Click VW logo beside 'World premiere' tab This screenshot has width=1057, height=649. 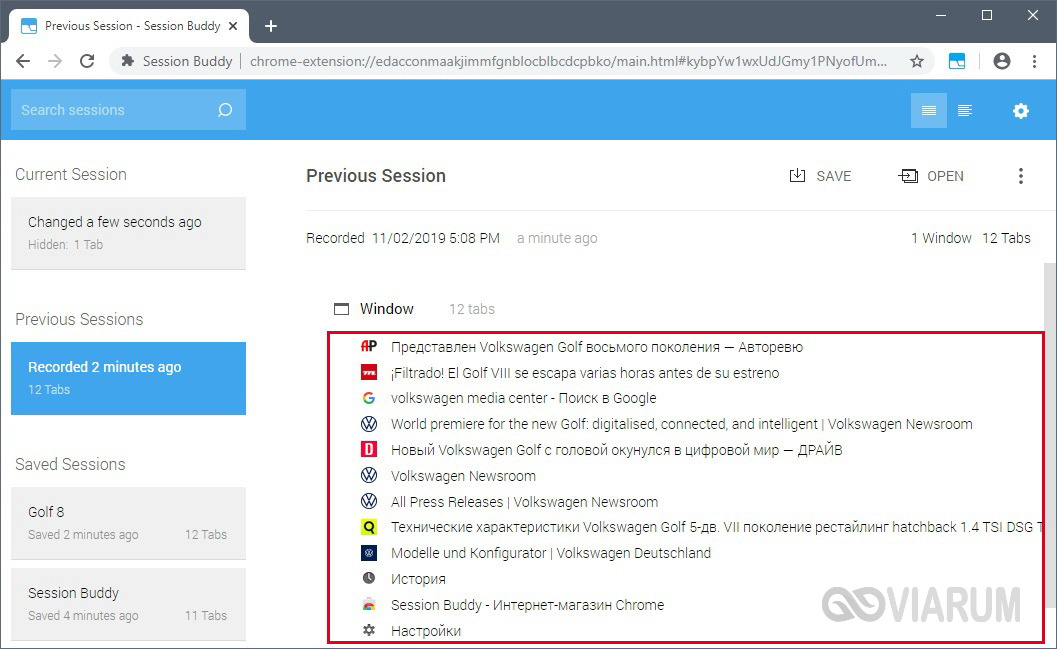[x=369, y=424]
